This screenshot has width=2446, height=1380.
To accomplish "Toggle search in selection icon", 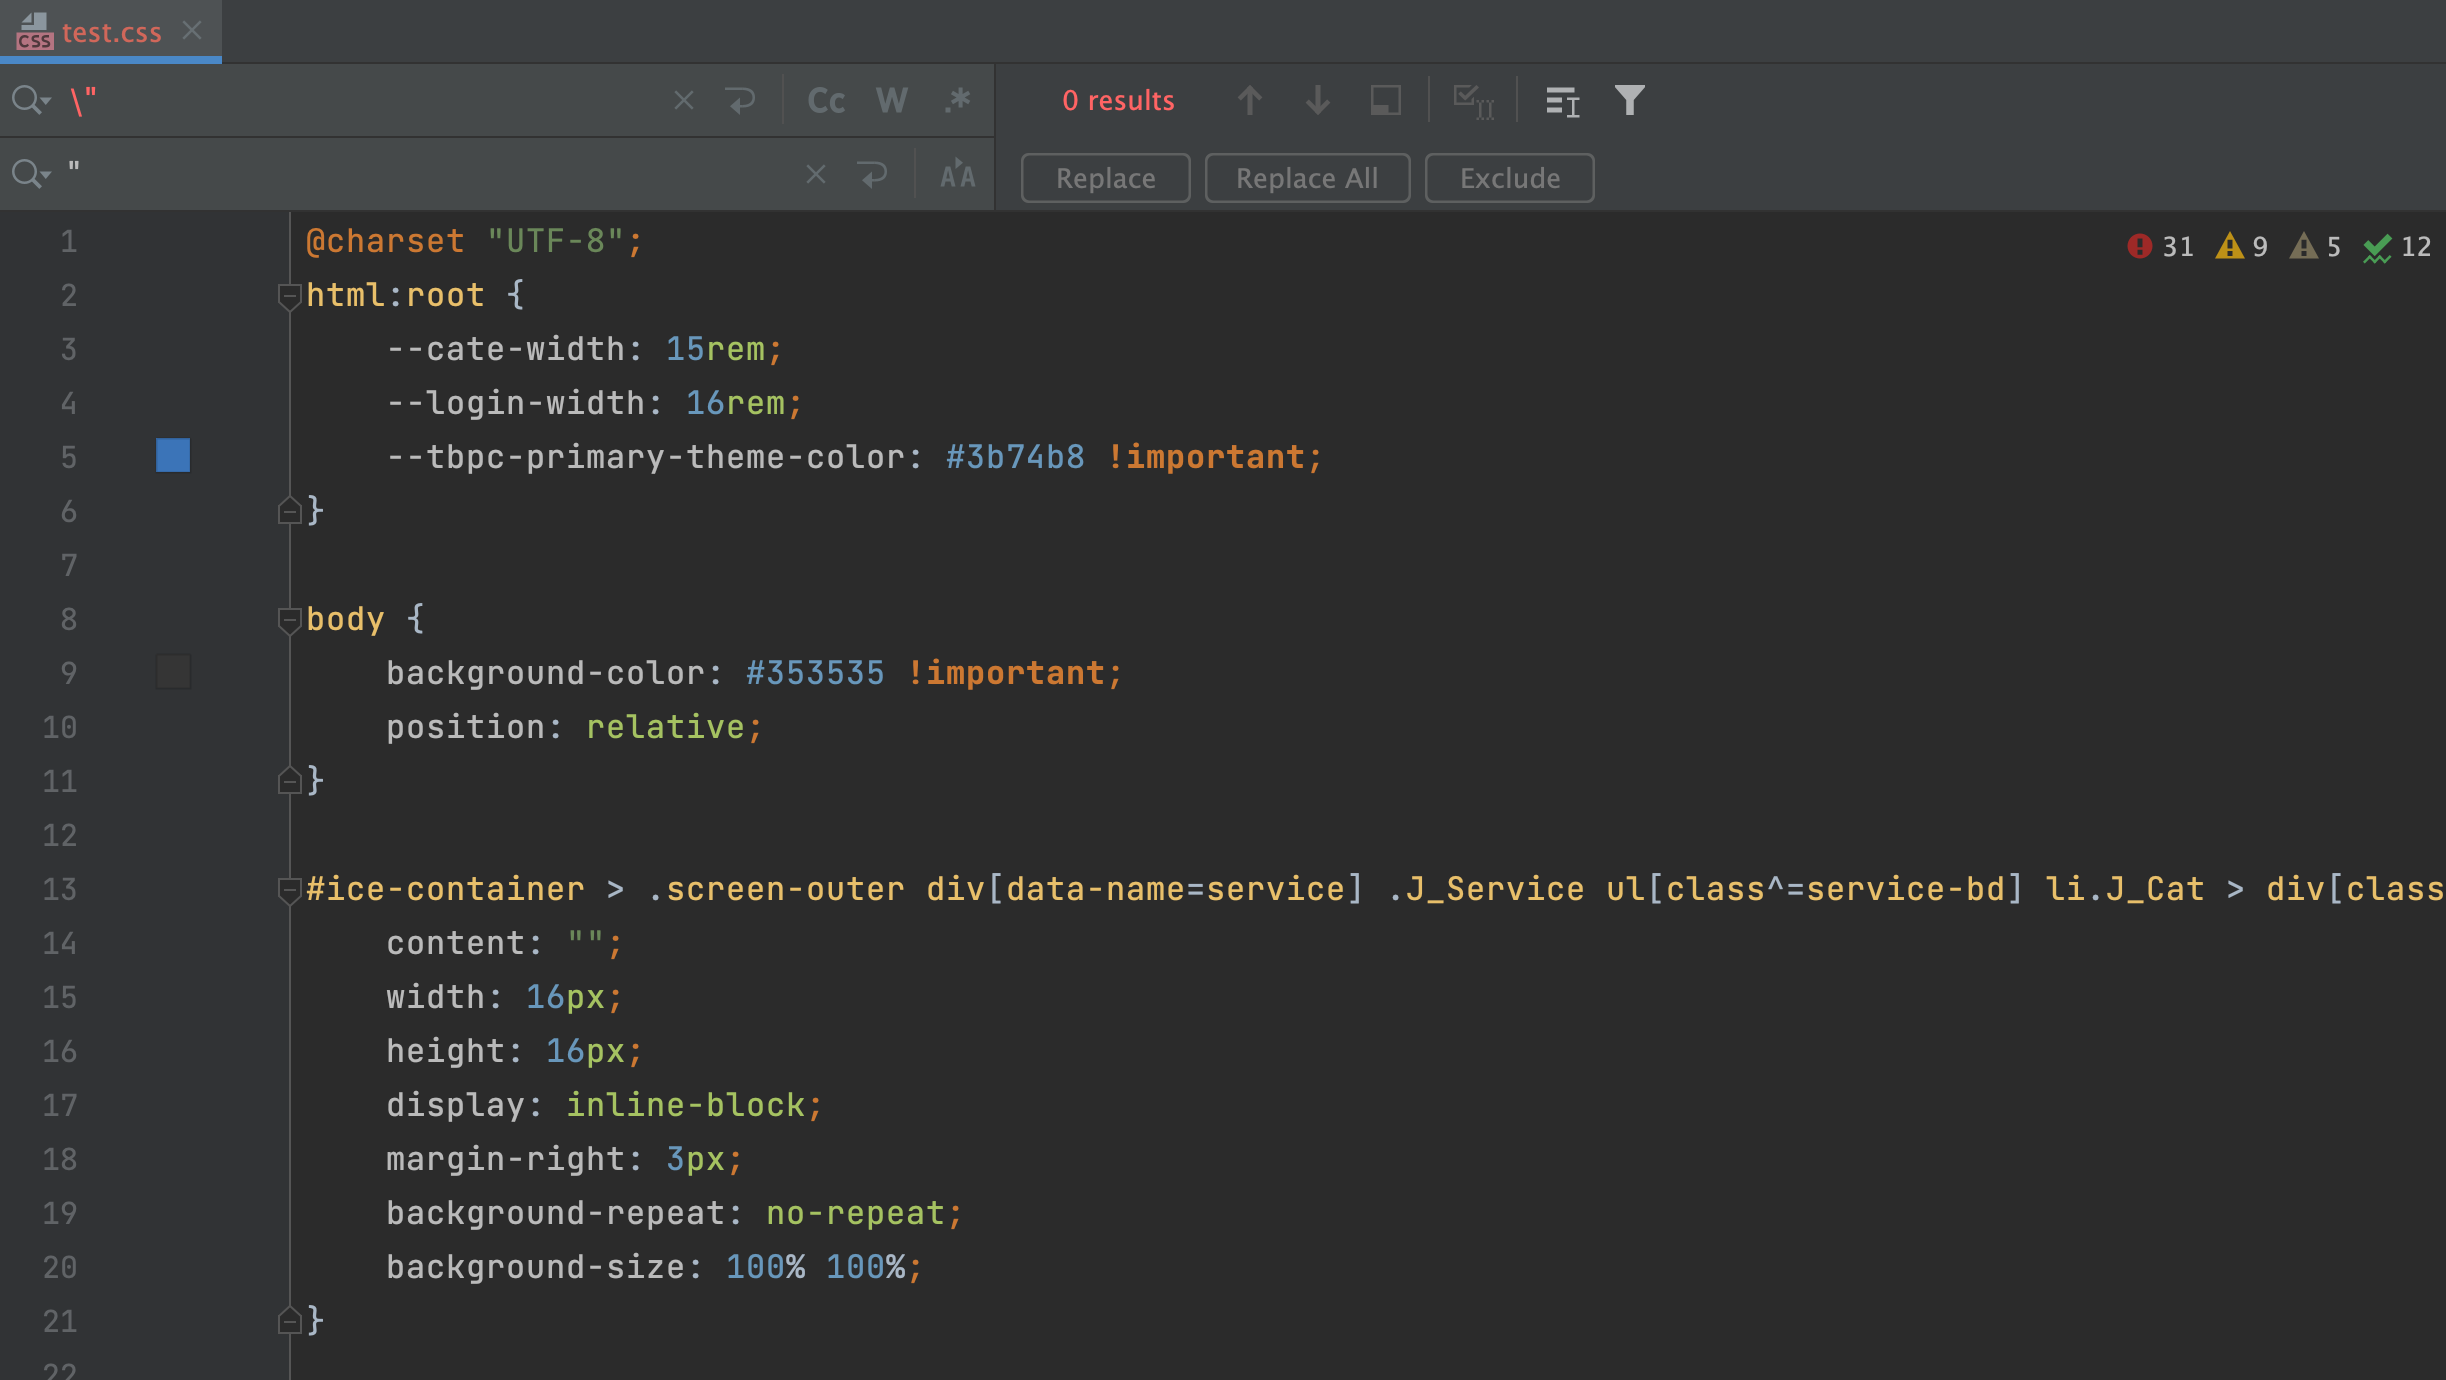I will point(1386,100).
